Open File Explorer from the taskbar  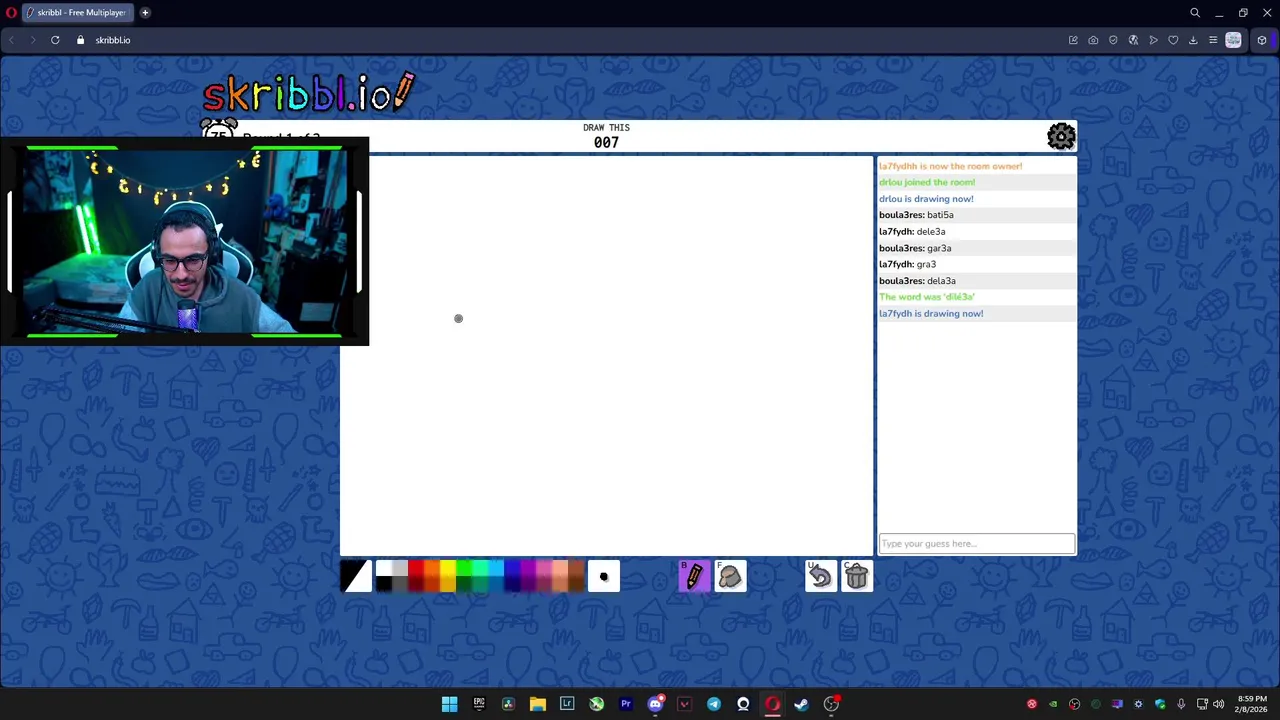[537, 704]
